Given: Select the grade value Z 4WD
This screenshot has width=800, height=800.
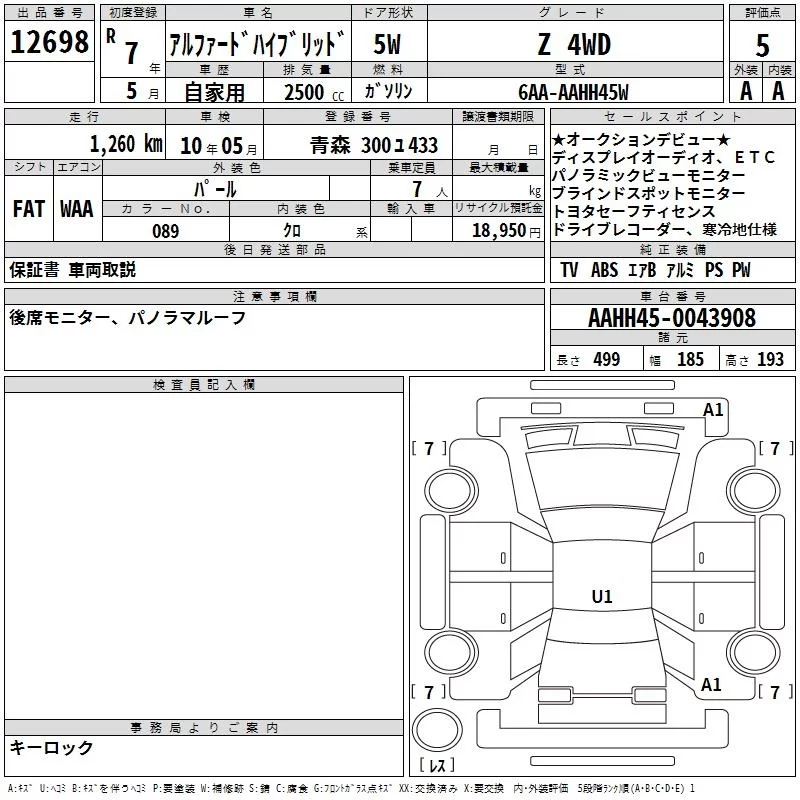Looking at the screenshot, I should 574,44.
